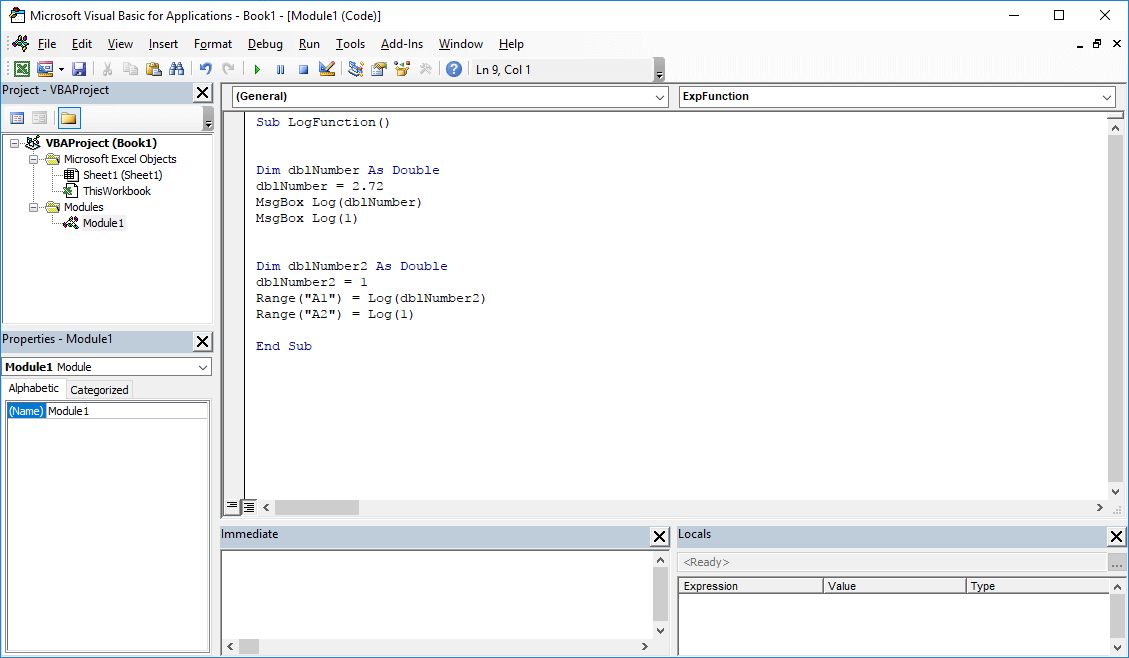The width and height of the screenshot is (1129, 658).
Task: Click the Undo icon in the toolbar
Action: (x=205, y=68)
